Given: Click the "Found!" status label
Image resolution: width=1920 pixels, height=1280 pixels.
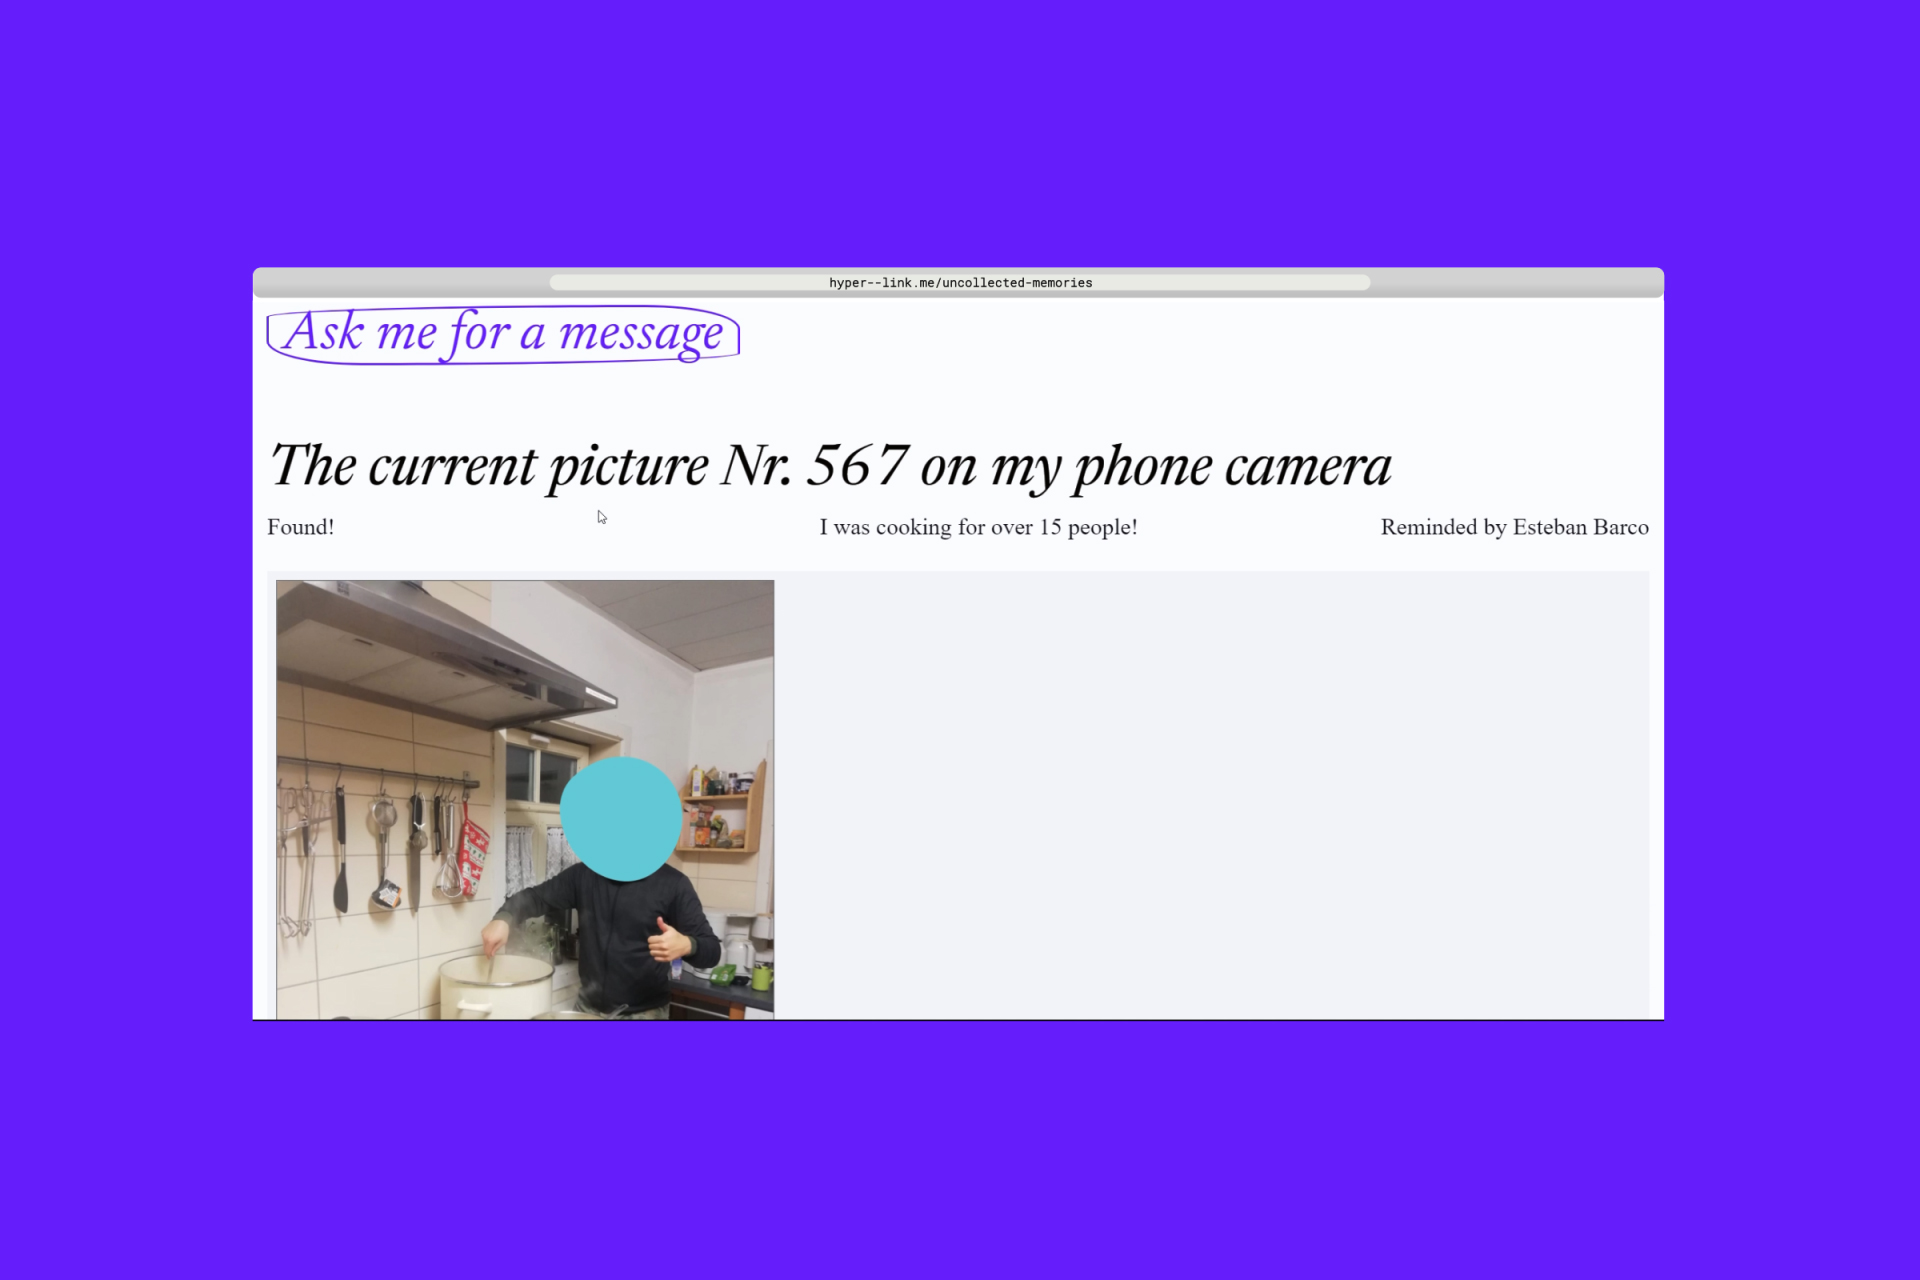Looking at the screenshot, I should pos(300,527).
